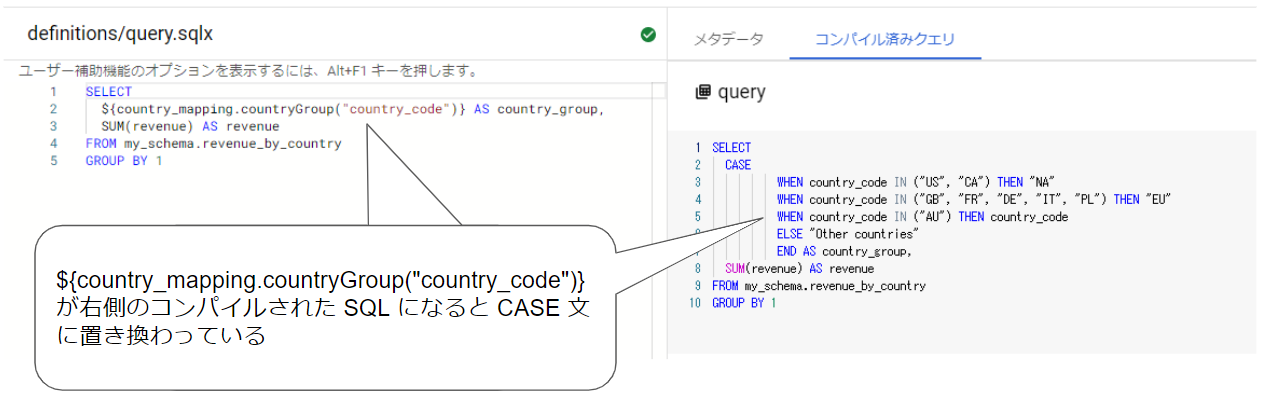Image resolution: width=1265 pixels, height=399 pixels.
Task: Click the FROM my_schema.revenue_by_country line in editor
Action: point(214,143)
